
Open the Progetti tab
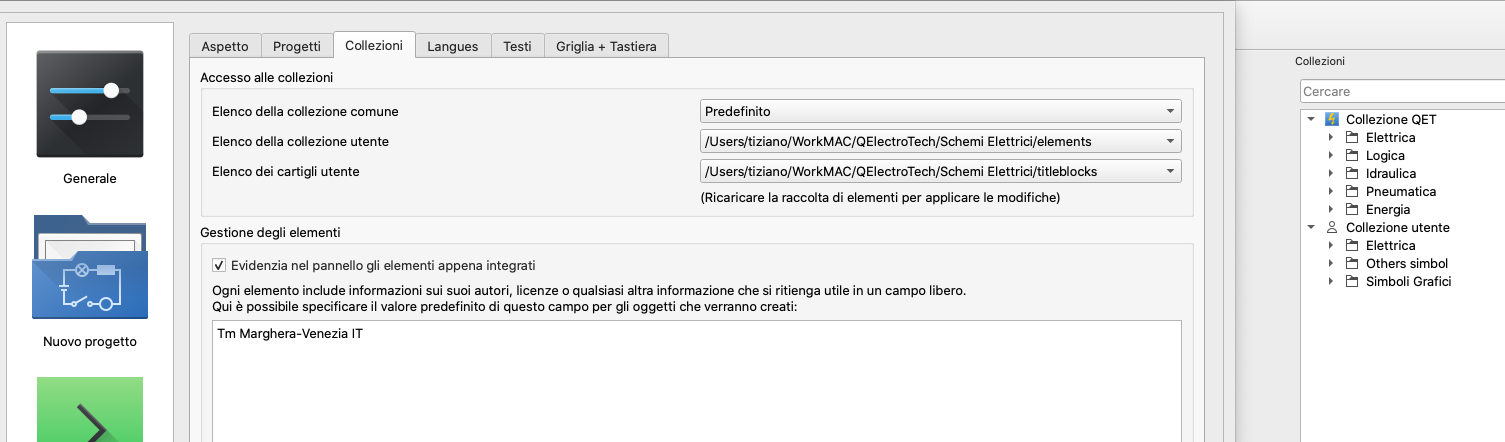[x=297, y=46]
